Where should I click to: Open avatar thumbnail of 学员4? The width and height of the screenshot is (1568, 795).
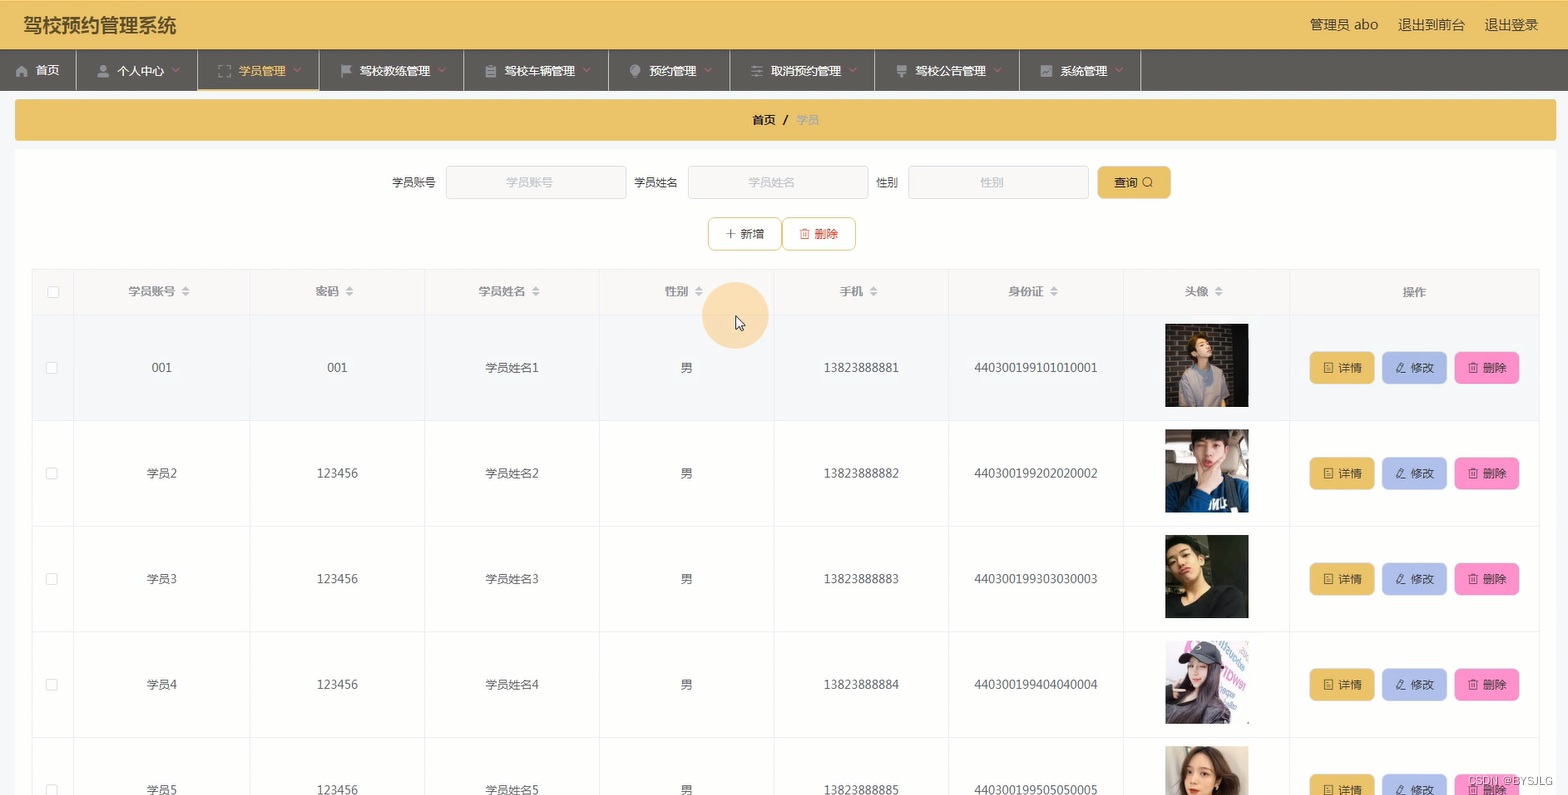click(1206, 682)
